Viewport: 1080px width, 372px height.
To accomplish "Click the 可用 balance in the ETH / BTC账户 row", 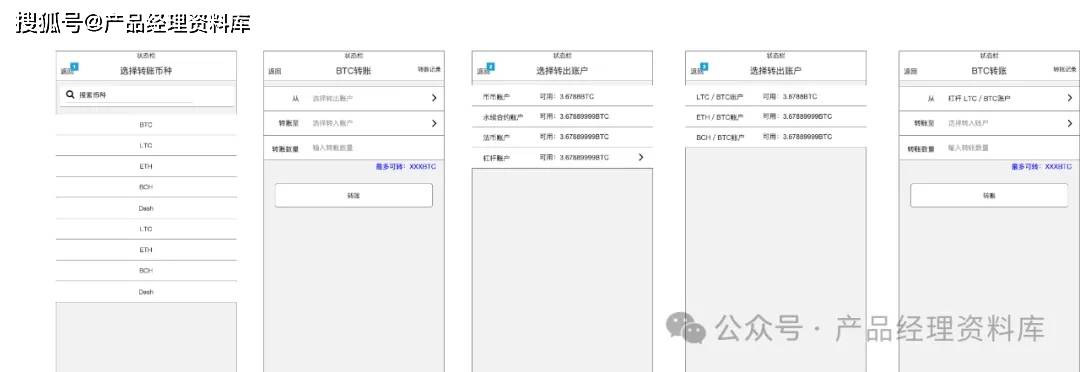I will click(797, 116).
